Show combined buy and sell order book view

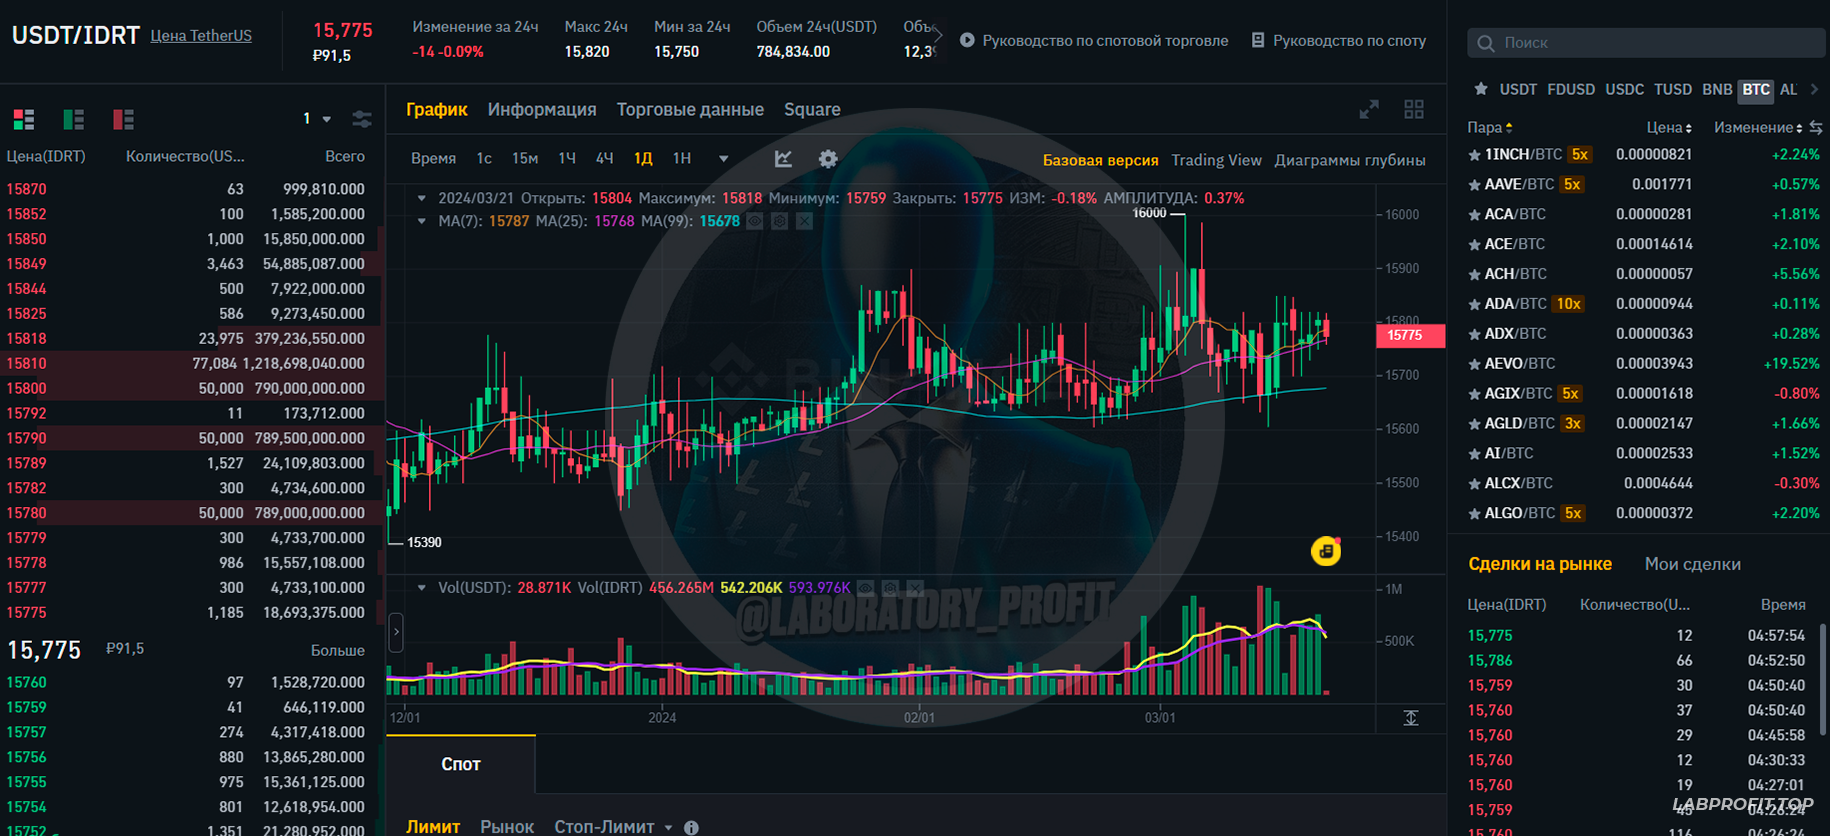(x=24, y=120)
